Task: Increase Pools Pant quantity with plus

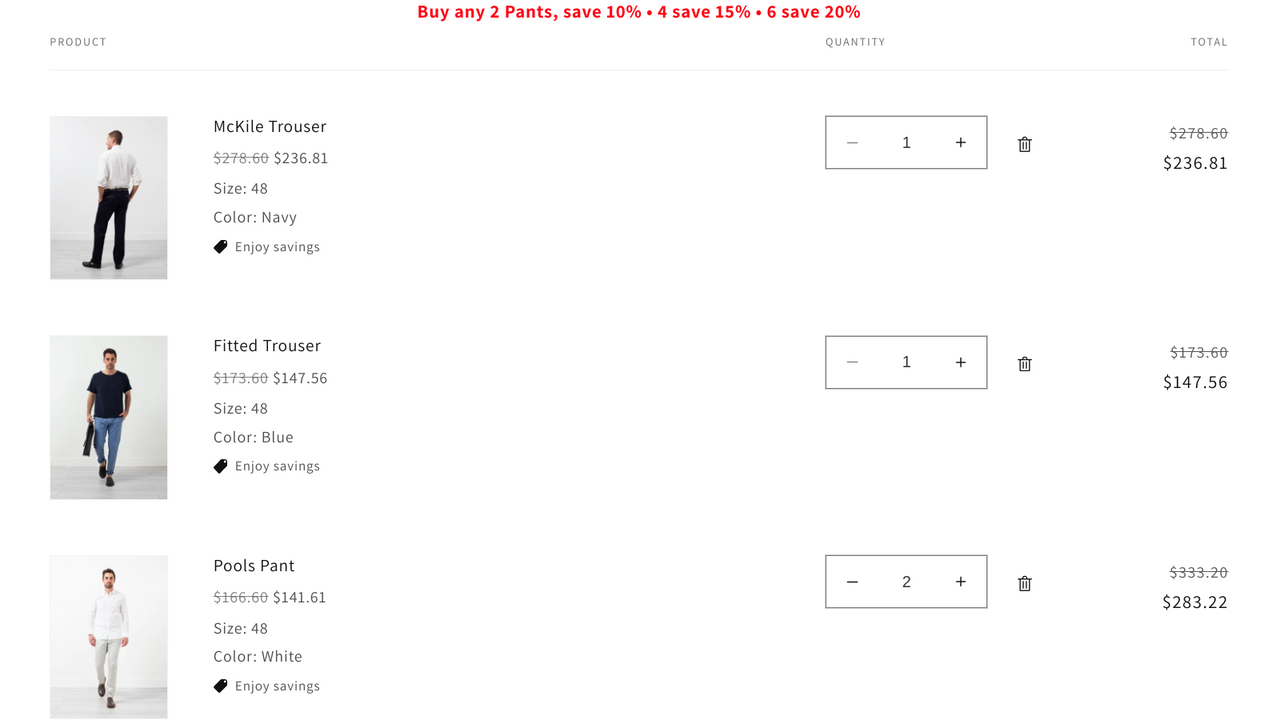Action: click(960, 582)
